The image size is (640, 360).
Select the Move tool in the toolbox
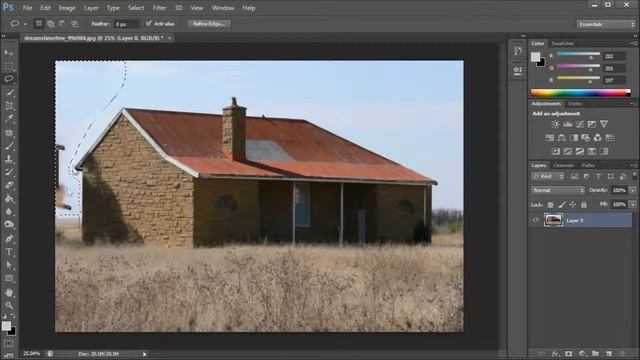[x=9, y=53]
